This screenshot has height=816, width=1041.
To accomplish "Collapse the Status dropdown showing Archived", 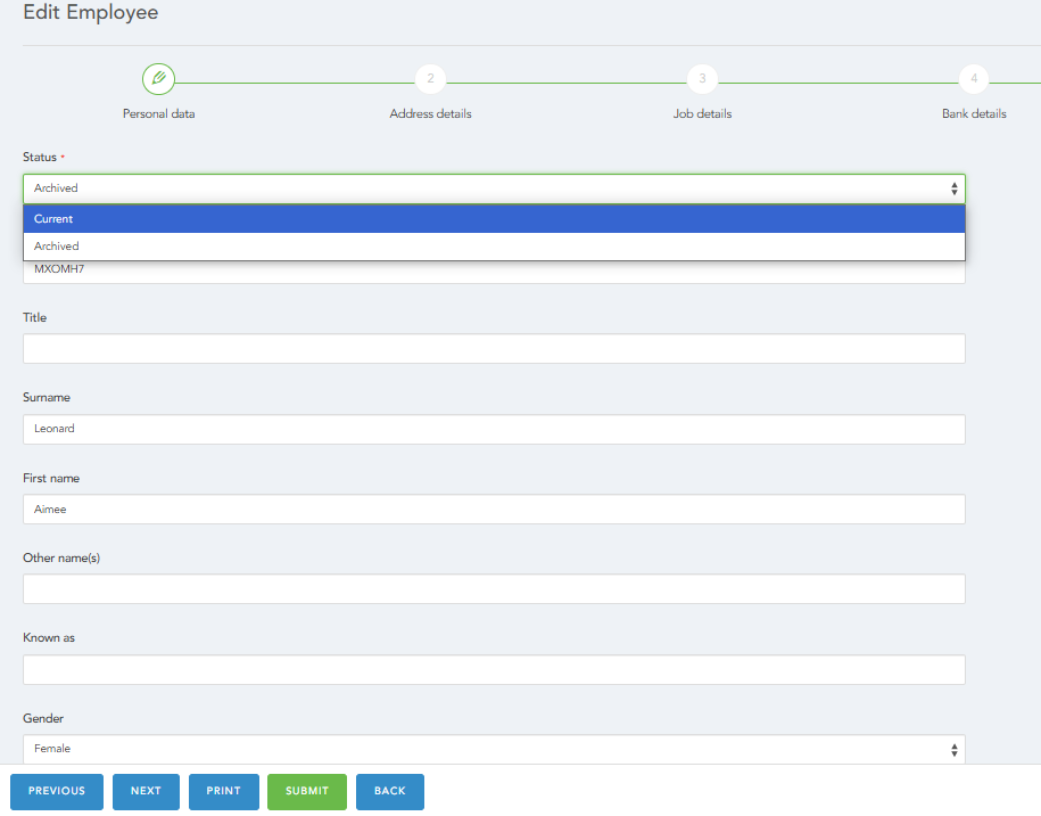I will pyautogui.click(x=494, y=188).
